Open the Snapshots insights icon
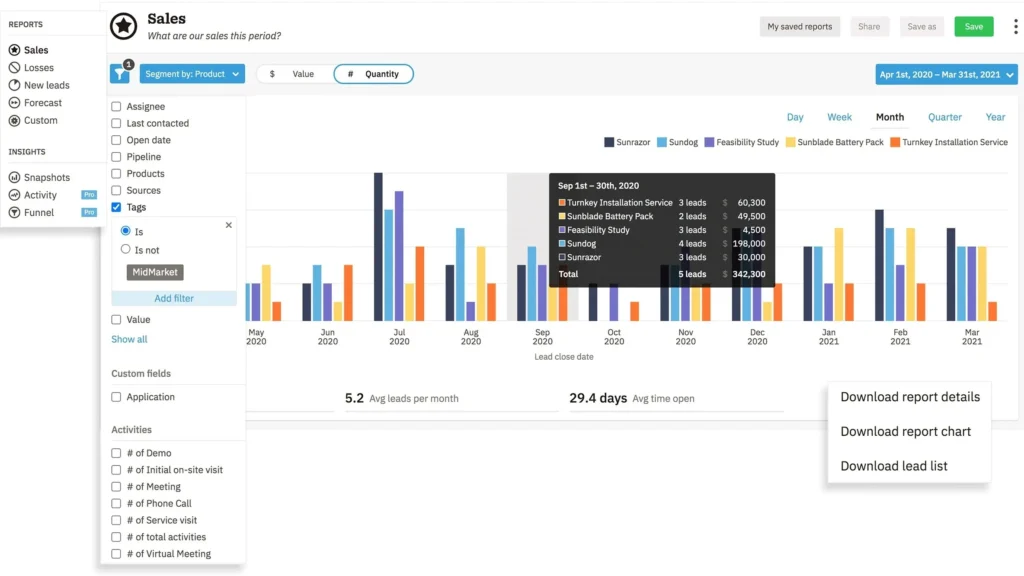 (16, 177)
